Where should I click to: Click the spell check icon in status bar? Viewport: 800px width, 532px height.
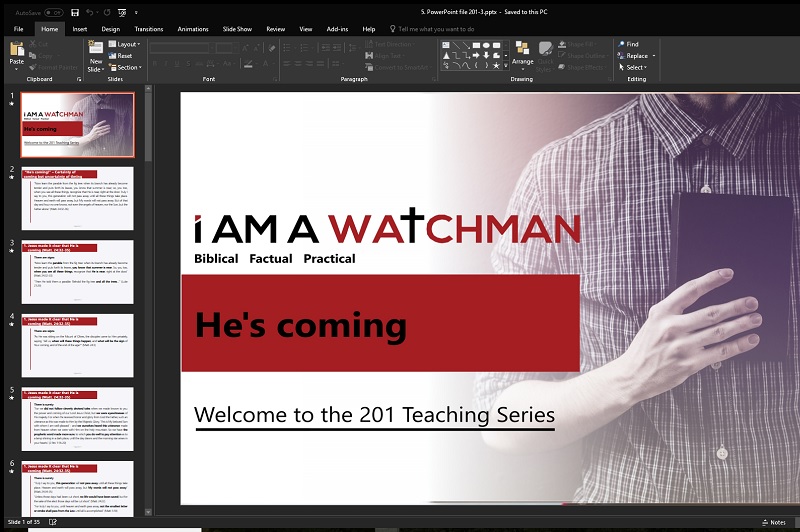pyautogui.click(x=53, y=522)
